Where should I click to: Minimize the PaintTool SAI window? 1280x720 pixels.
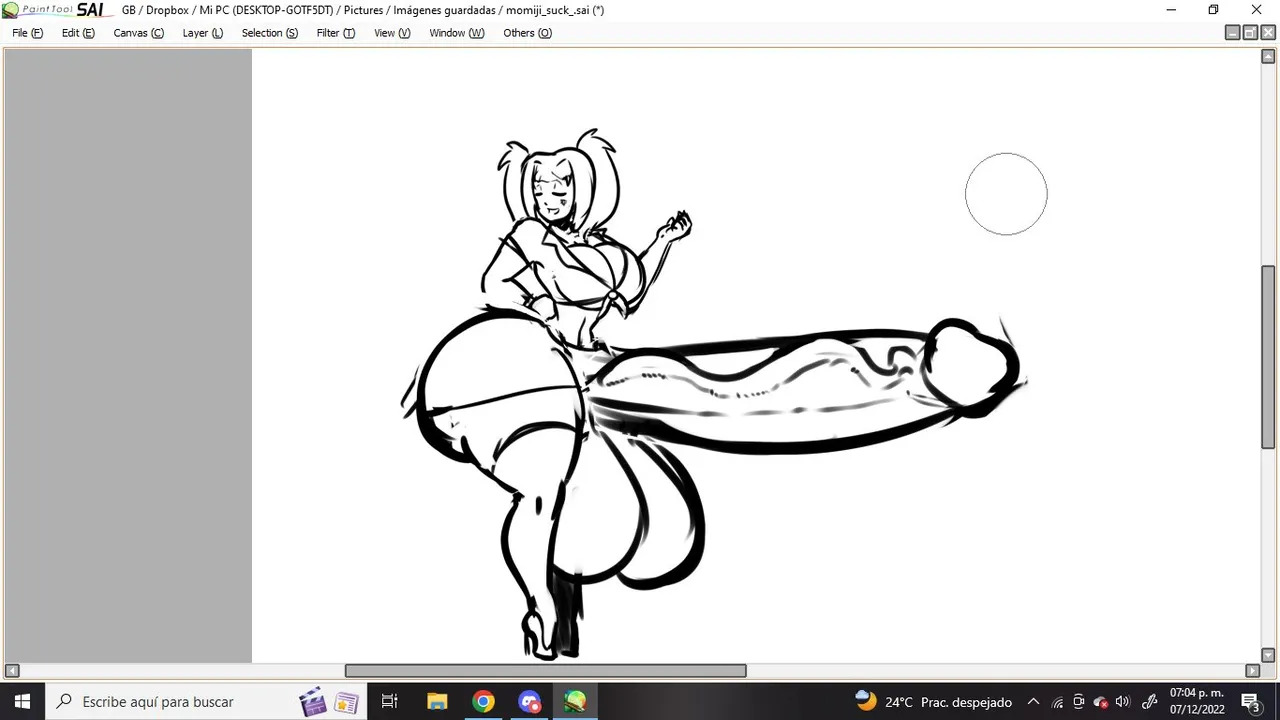pos(1171,10)
